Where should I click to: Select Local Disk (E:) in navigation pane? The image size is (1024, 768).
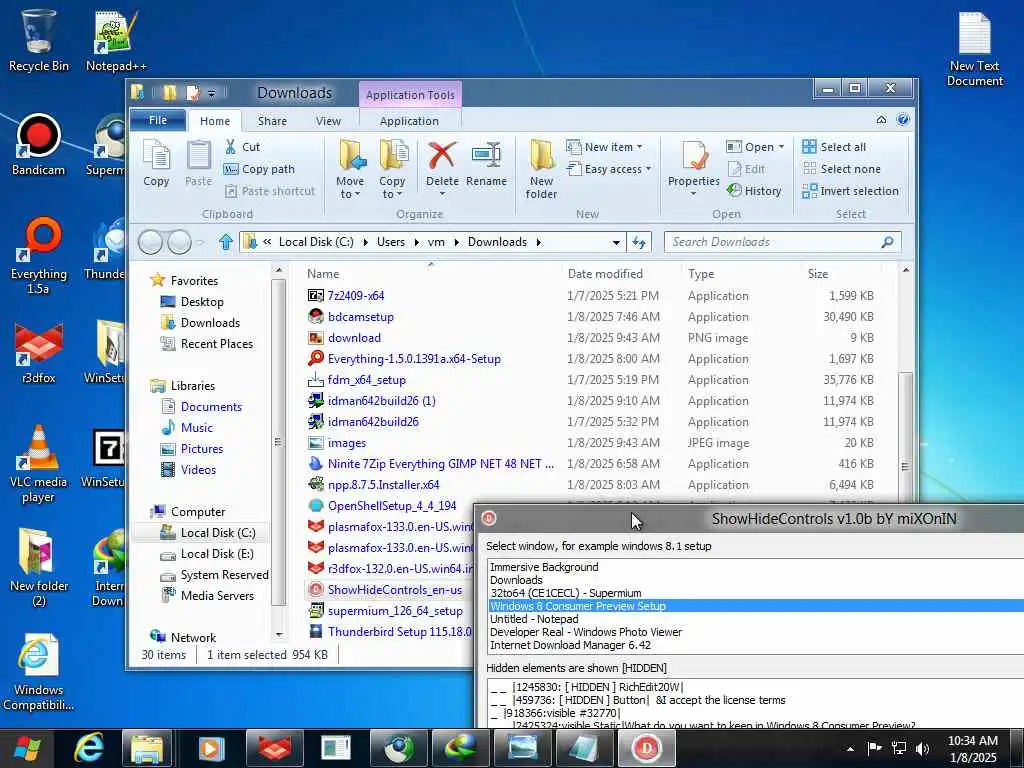coord(217,554)
